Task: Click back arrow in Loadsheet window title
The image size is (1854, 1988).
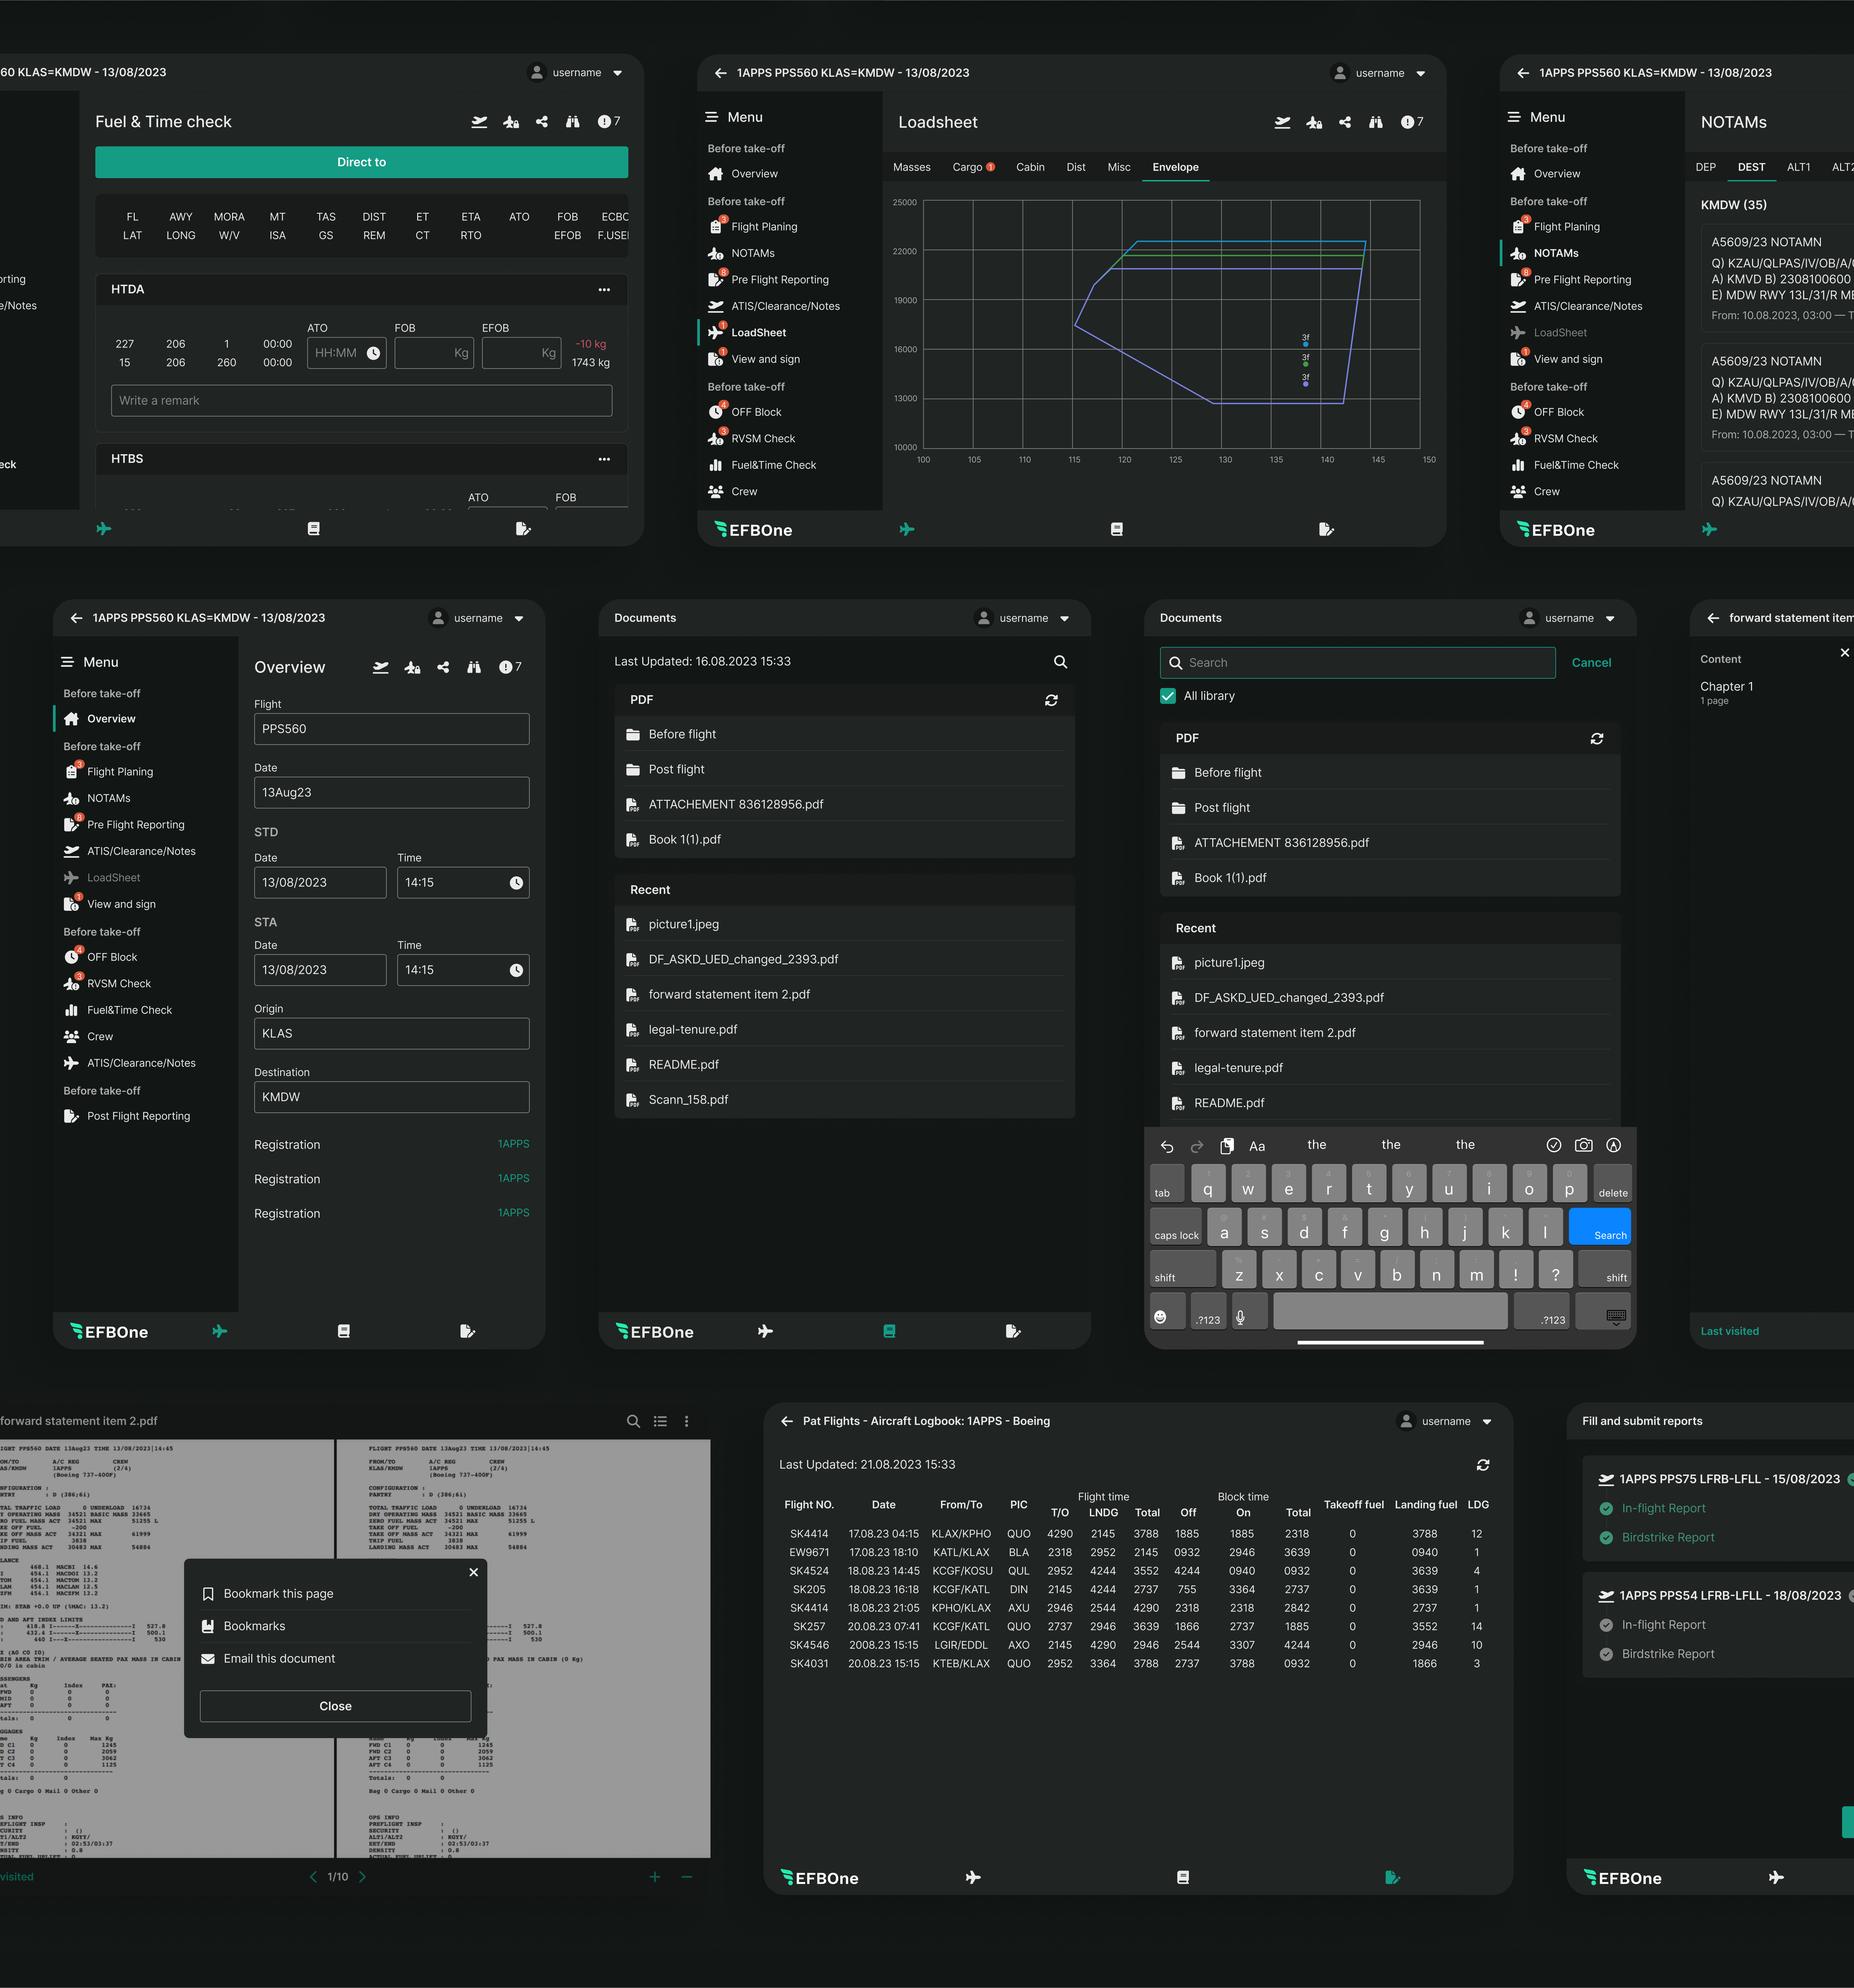Action: (x=720, y=73)
